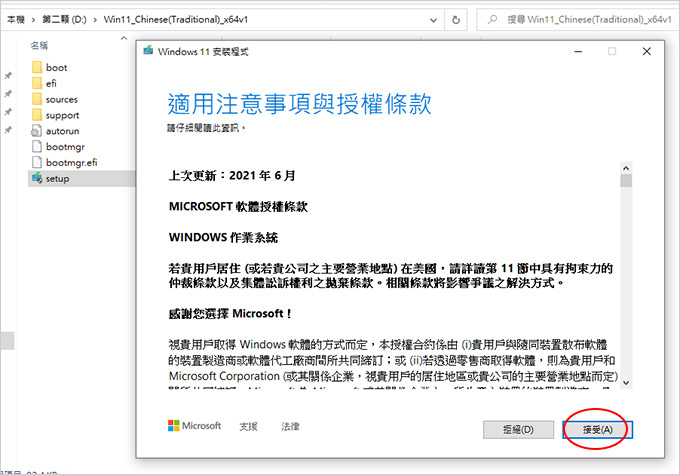Click the WINDOWS 作業系統 line

coord(223,237)
